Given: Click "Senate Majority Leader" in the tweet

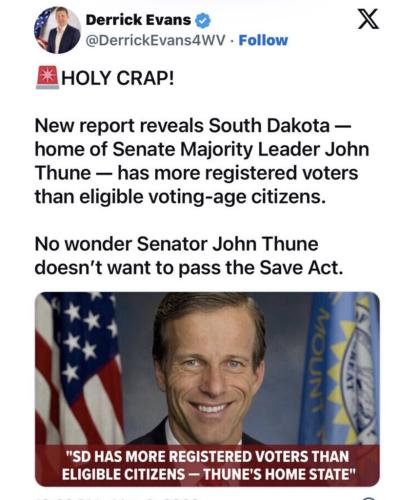Looking at the screenshot, I should coord(217,149).
